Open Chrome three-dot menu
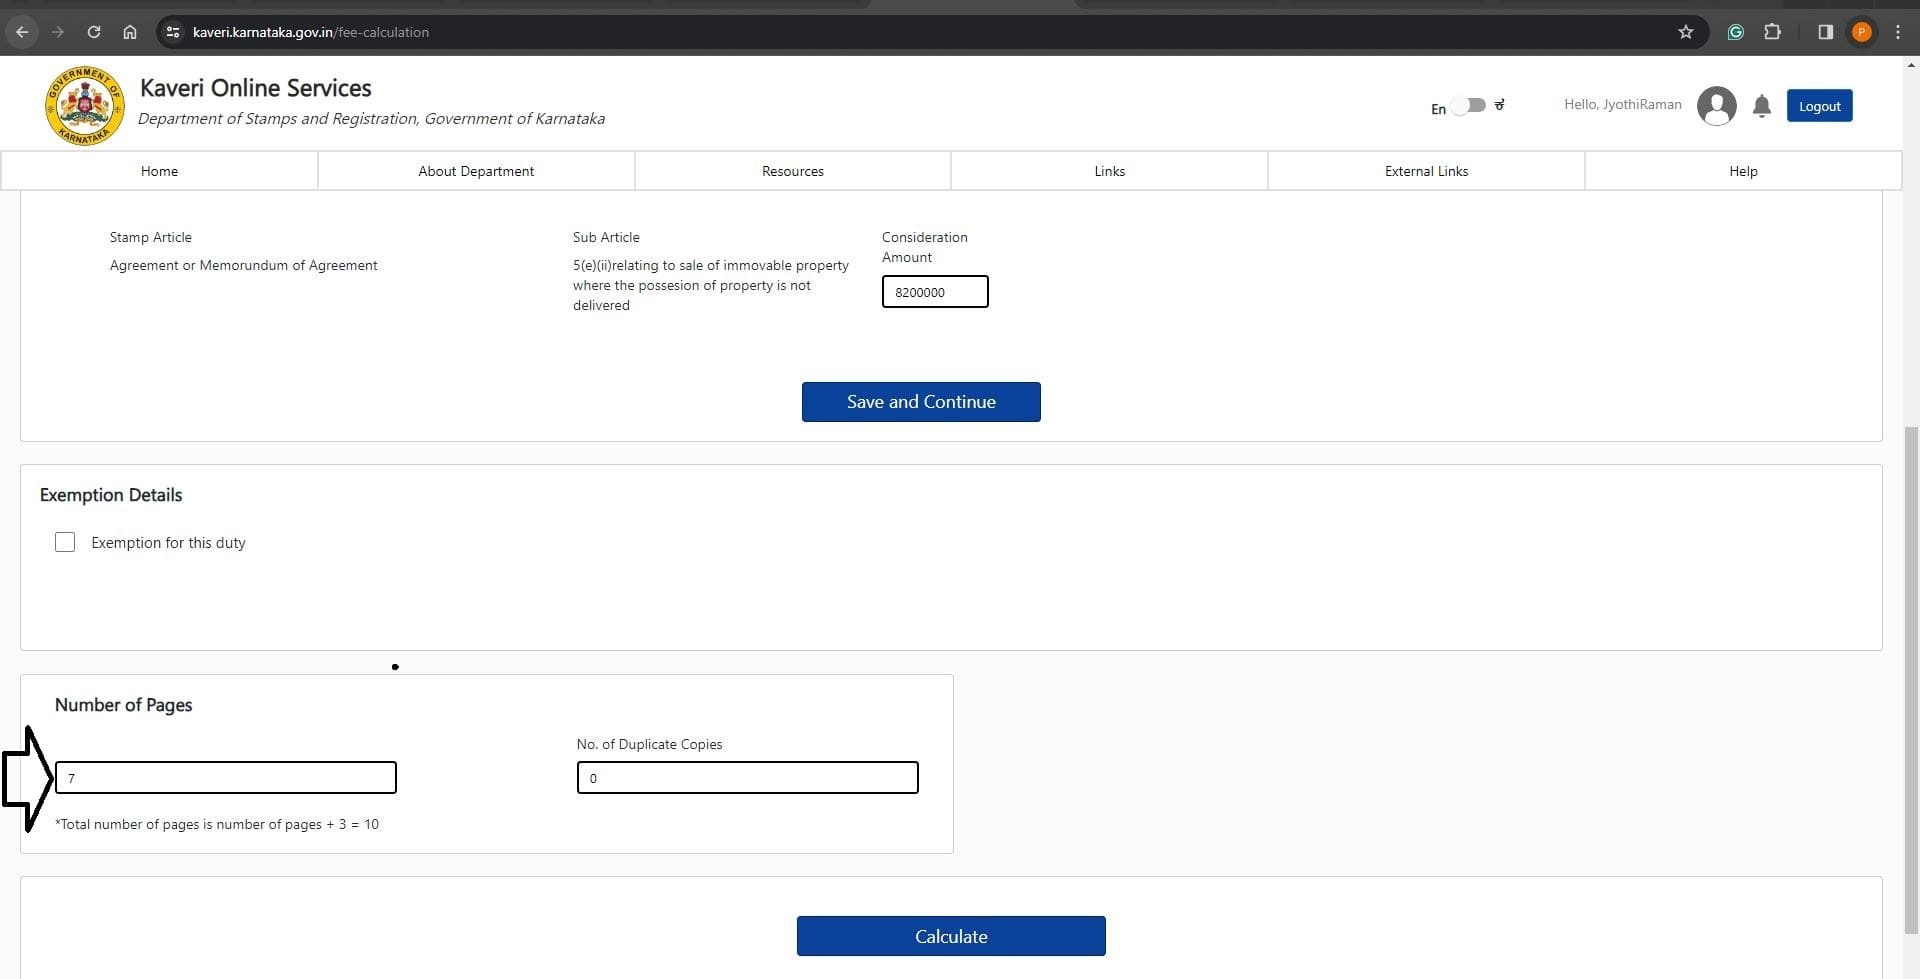The width and height of the screenshot is (1920, 979). pyautogui.click(x=1897, y=32)
